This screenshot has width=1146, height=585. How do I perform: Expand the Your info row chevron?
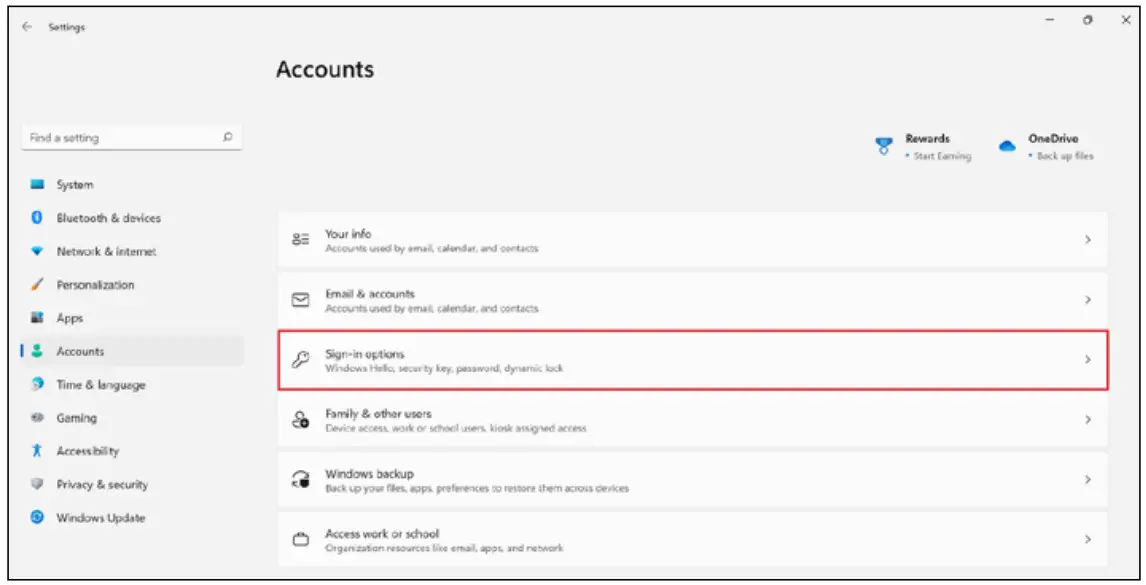click(x=1088, y=240)
